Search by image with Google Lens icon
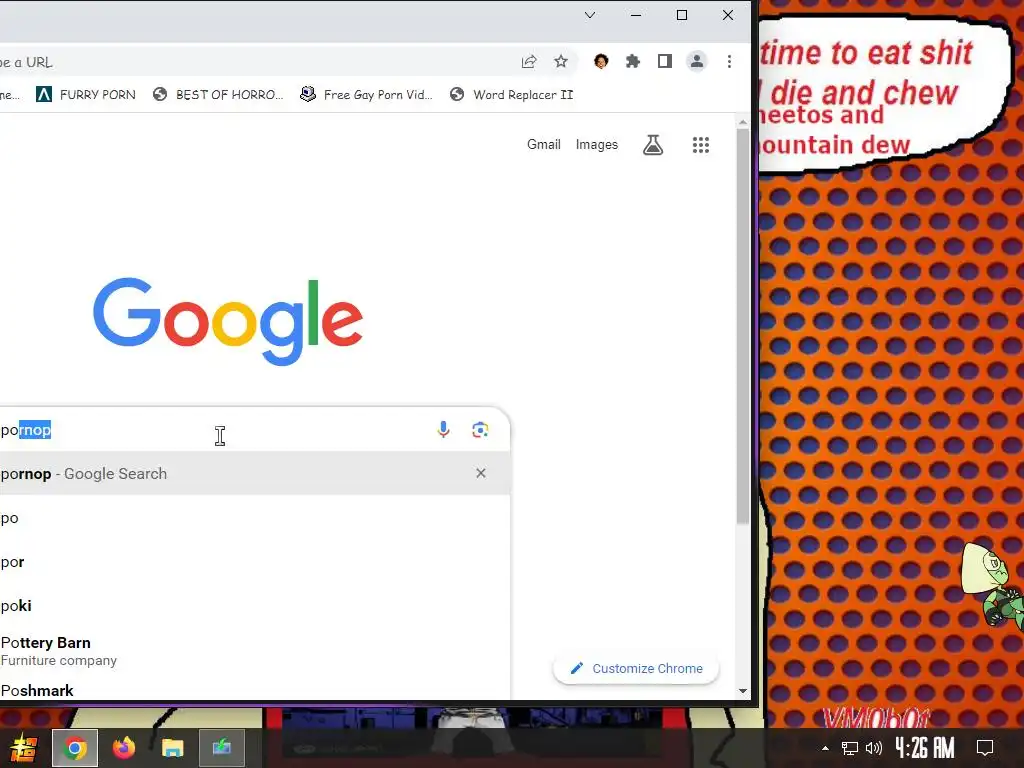The height and width of the screenshot is (768, 1024). coord(480,430)
